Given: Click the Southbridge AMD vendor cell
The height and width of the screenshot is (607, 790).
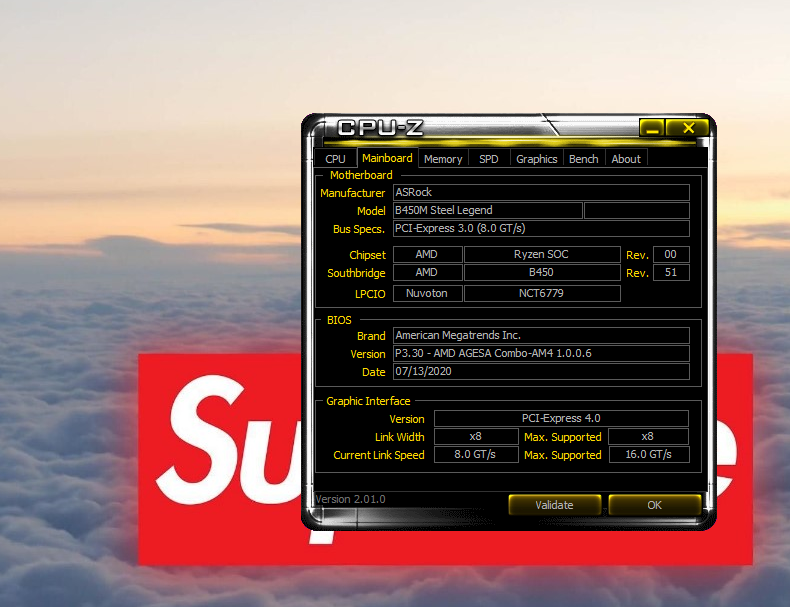Looking at the screenshot, I should pyautogui.click(x=427, y=273).
